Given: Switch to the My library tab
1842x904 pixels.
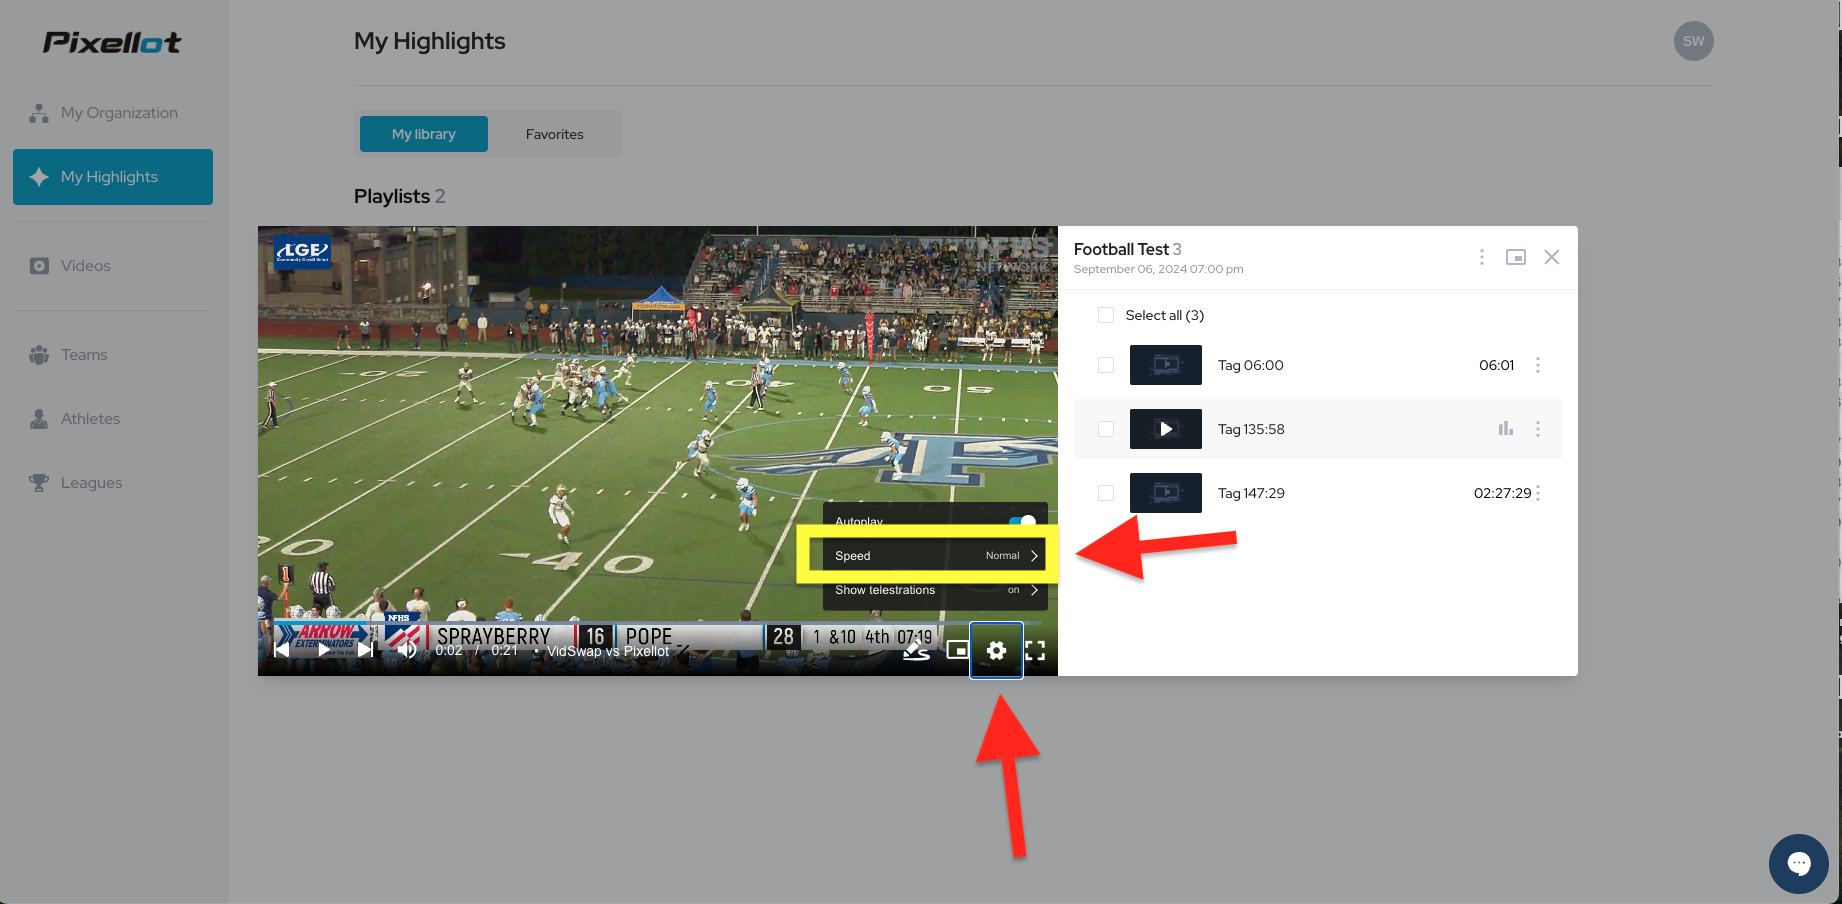Looking at the screenshot, I should (x=424, y=134).
